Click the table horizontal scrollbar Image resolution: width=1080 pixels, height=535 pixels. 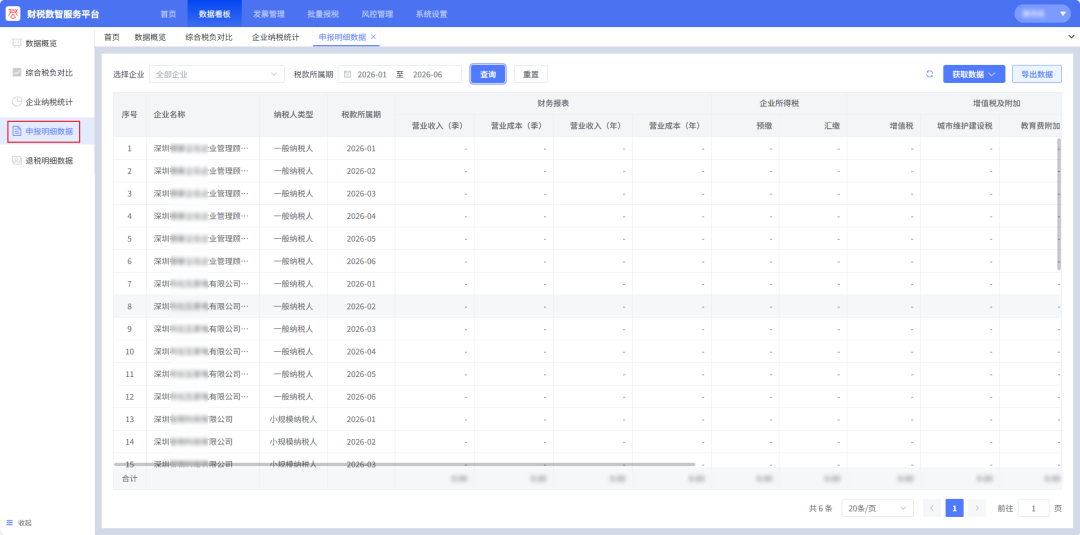[x=404, y=465]
